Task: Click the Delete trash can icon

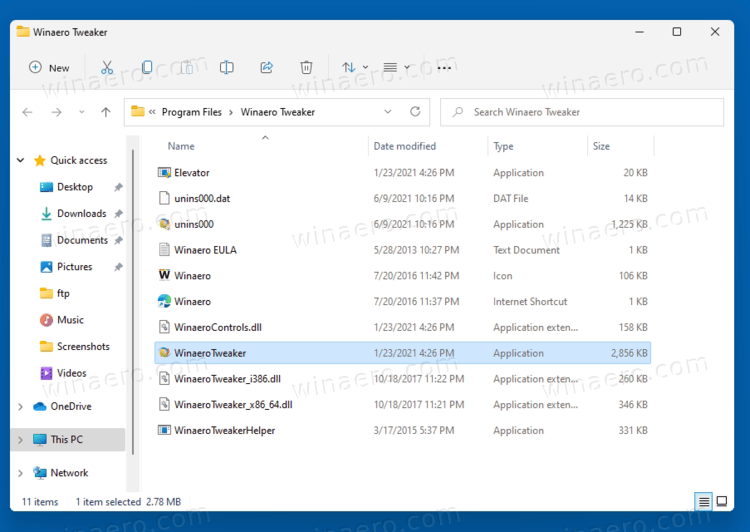Action: pos(306,67)
